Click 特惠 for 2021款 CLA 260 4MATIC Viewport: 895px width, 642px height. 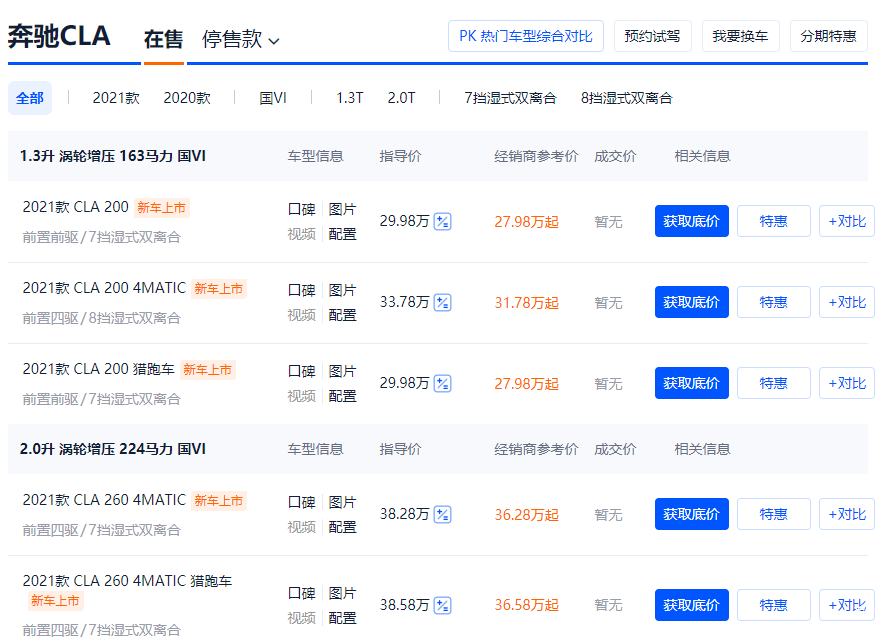tap(773, 514)
